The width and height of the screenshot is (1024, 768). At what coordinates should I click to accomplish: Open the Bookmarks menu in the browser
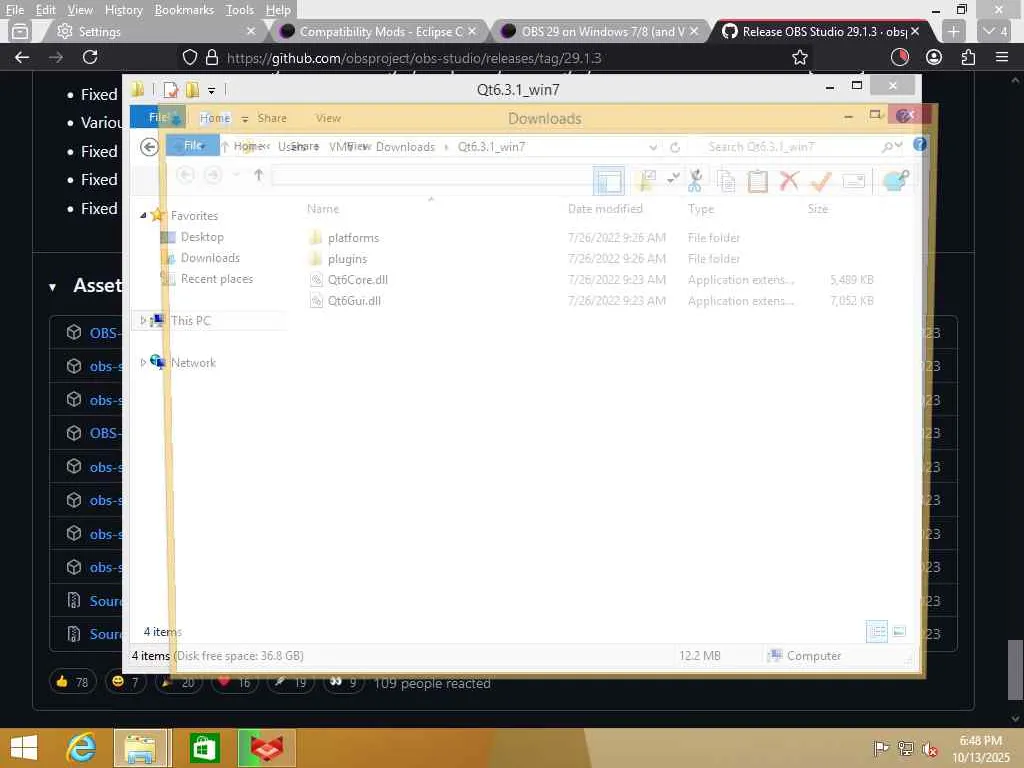[184, 10]
